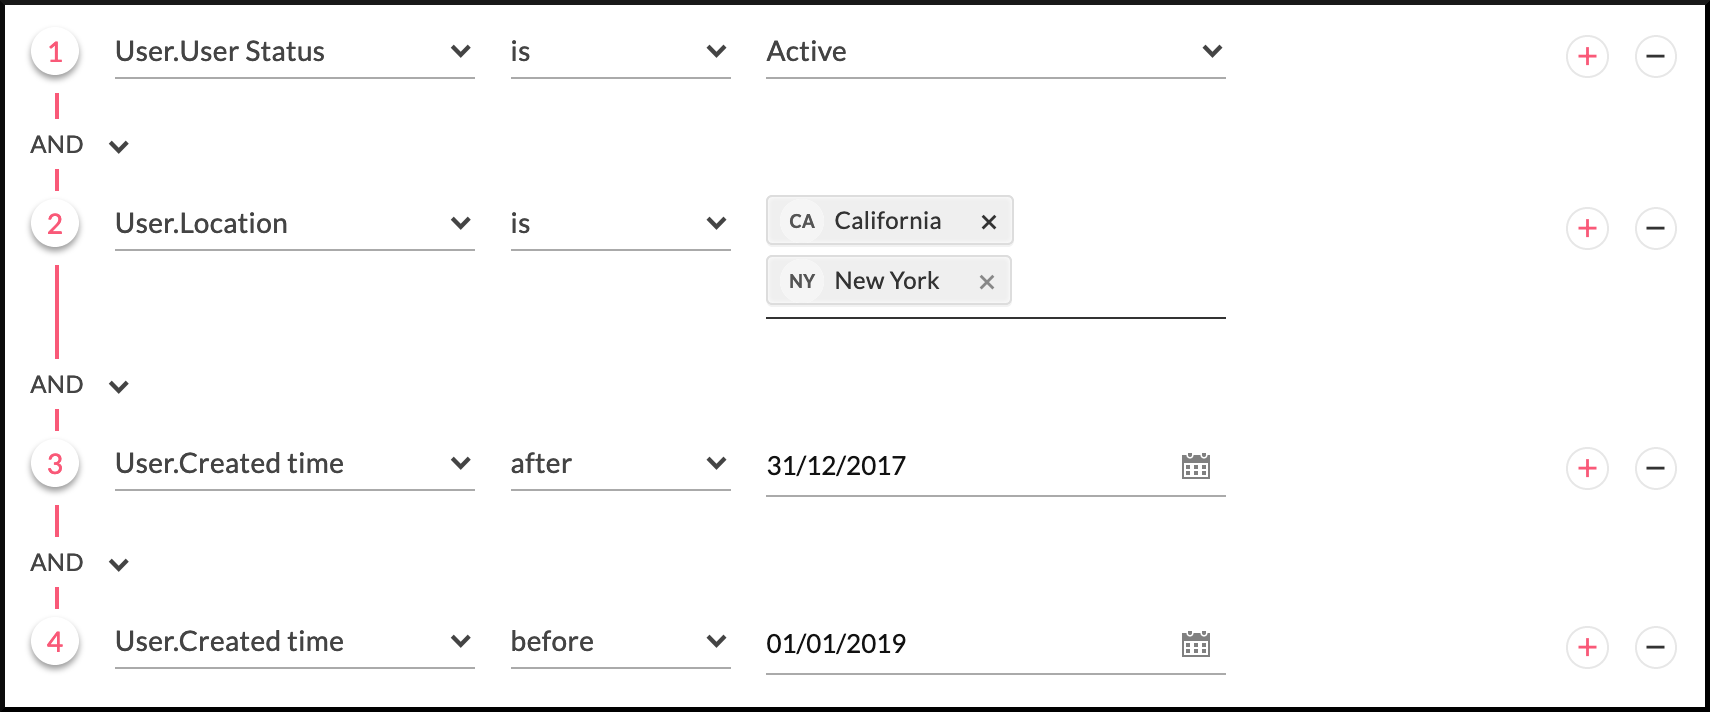The height and width of the screenshot is (712, 1710).
Task: Open the User.Location field dropdown
Action: pos(294,224)
